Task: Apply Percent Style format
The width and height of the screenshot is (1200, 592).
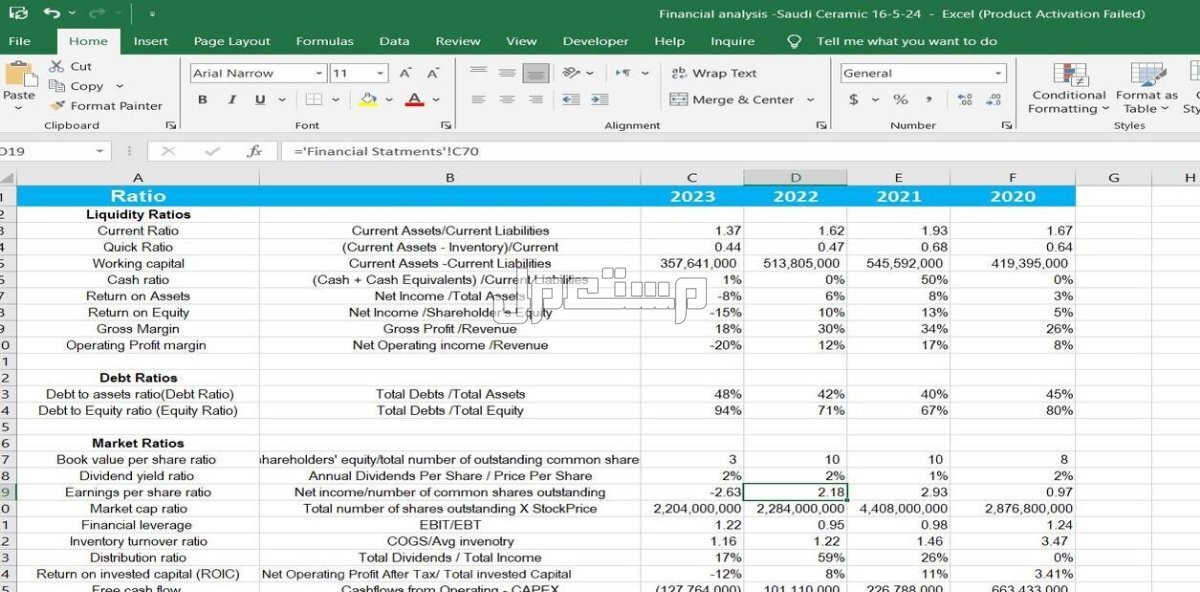Action: pos(900,100)
